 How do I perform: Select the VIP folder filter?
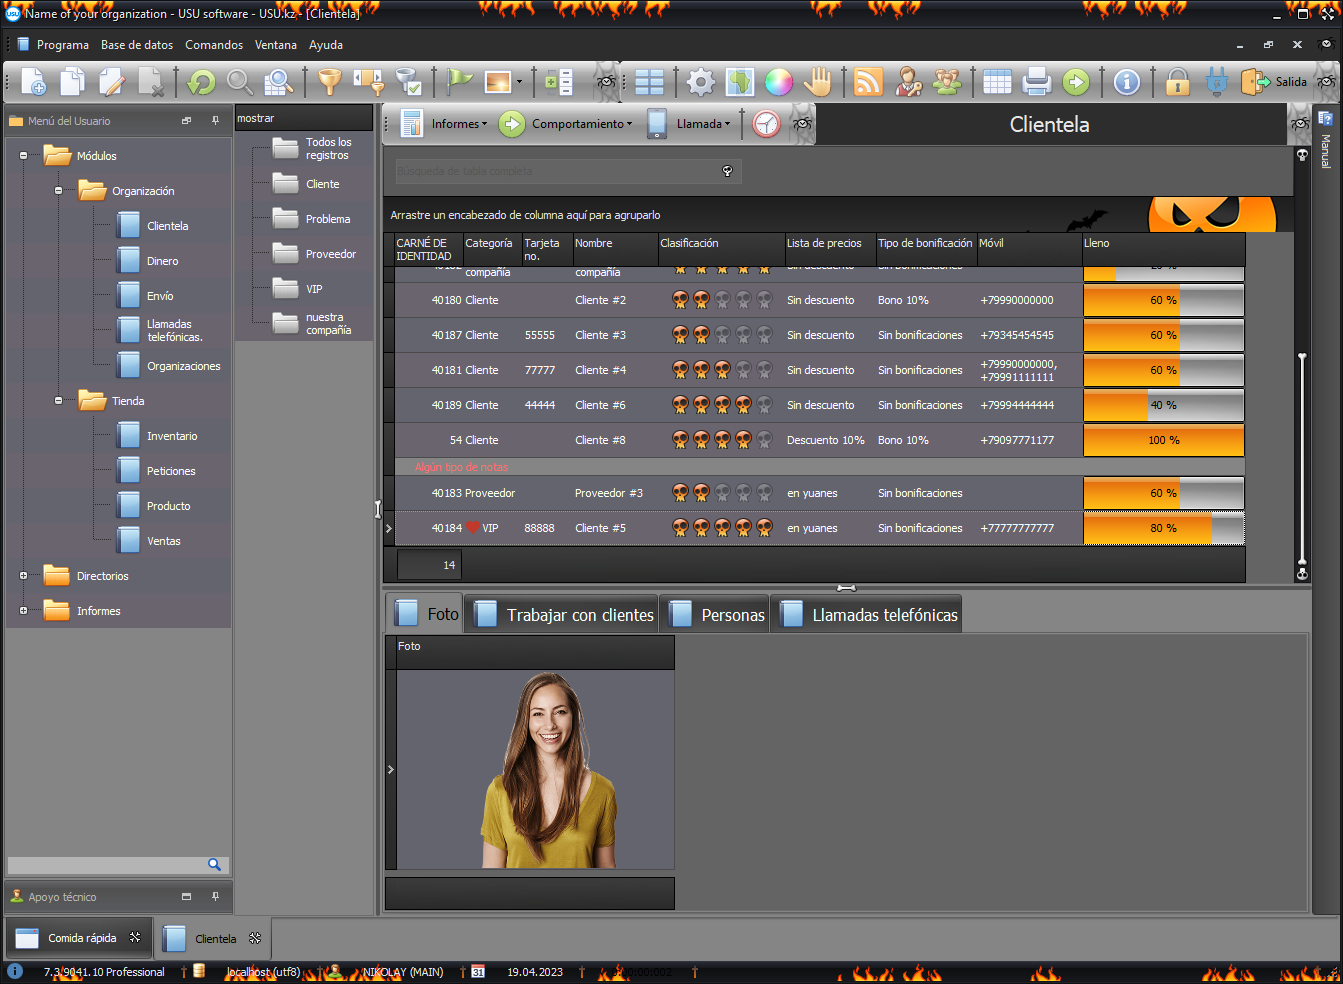click(298, 289)
